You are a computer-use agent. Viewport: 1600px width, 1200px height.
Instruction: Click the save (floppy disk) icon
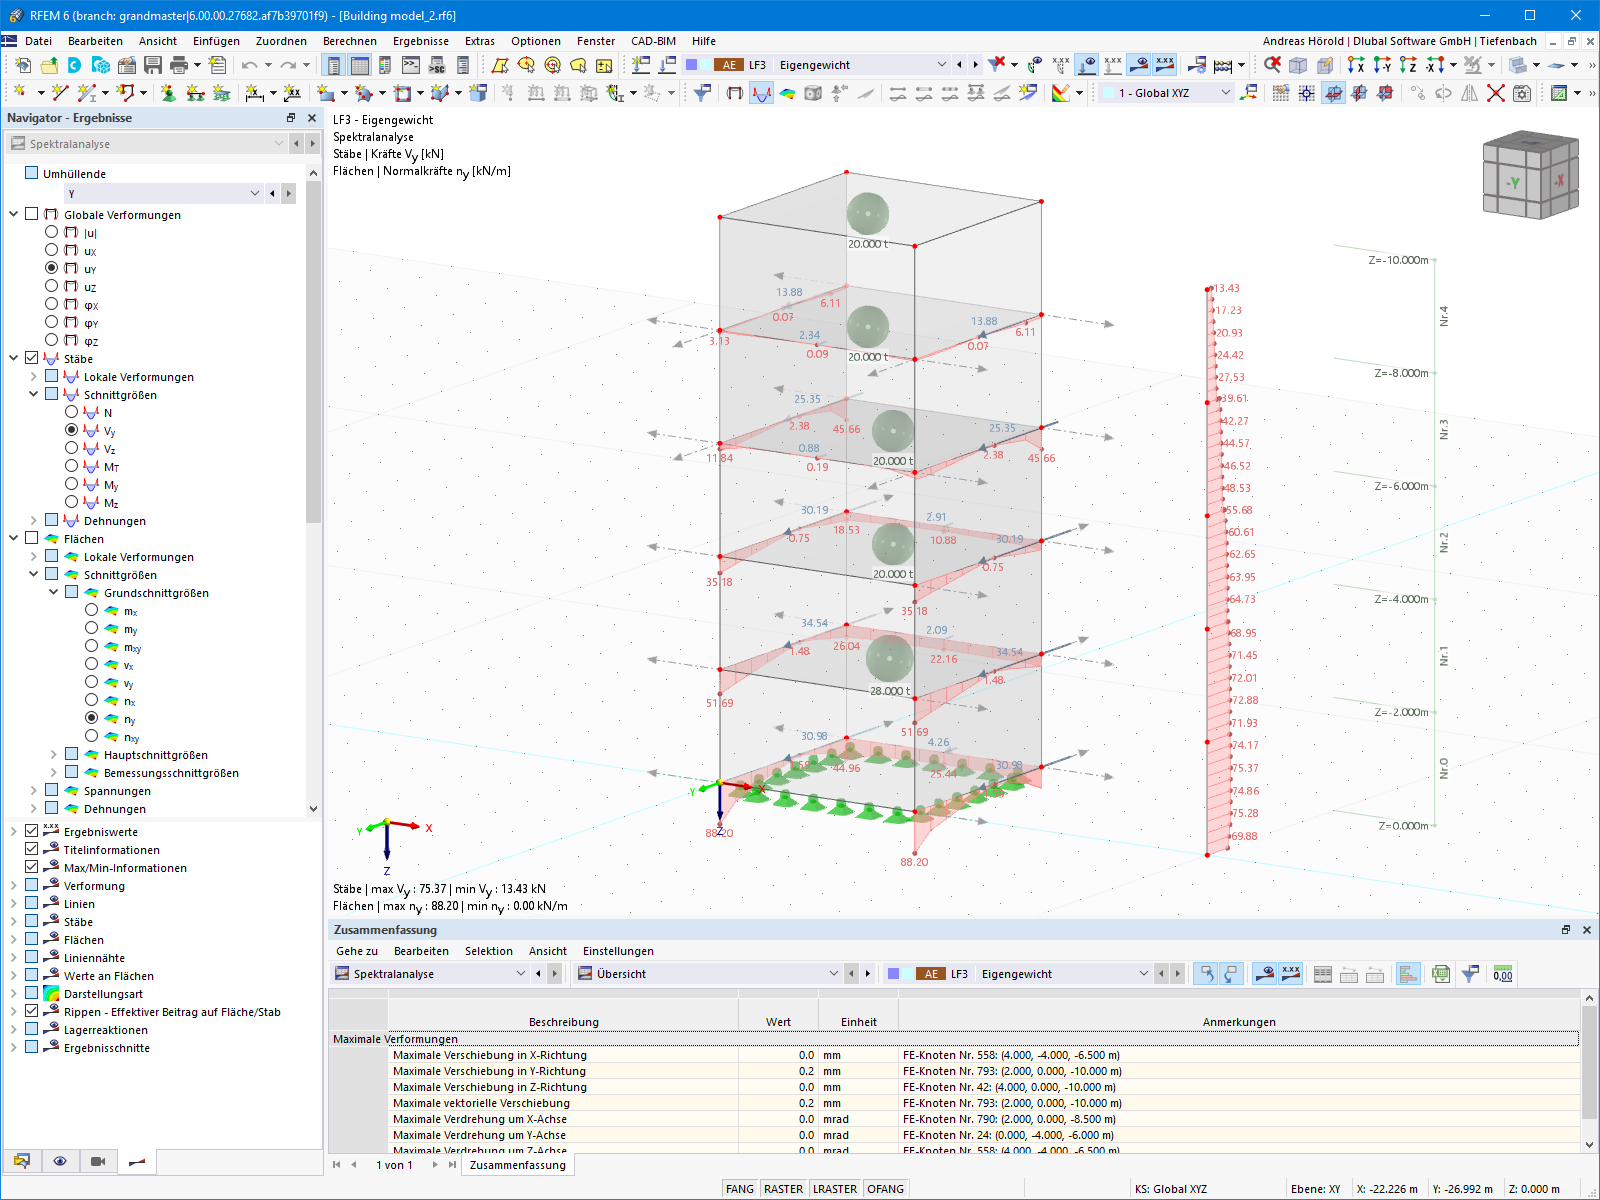(x=153, y=65)
